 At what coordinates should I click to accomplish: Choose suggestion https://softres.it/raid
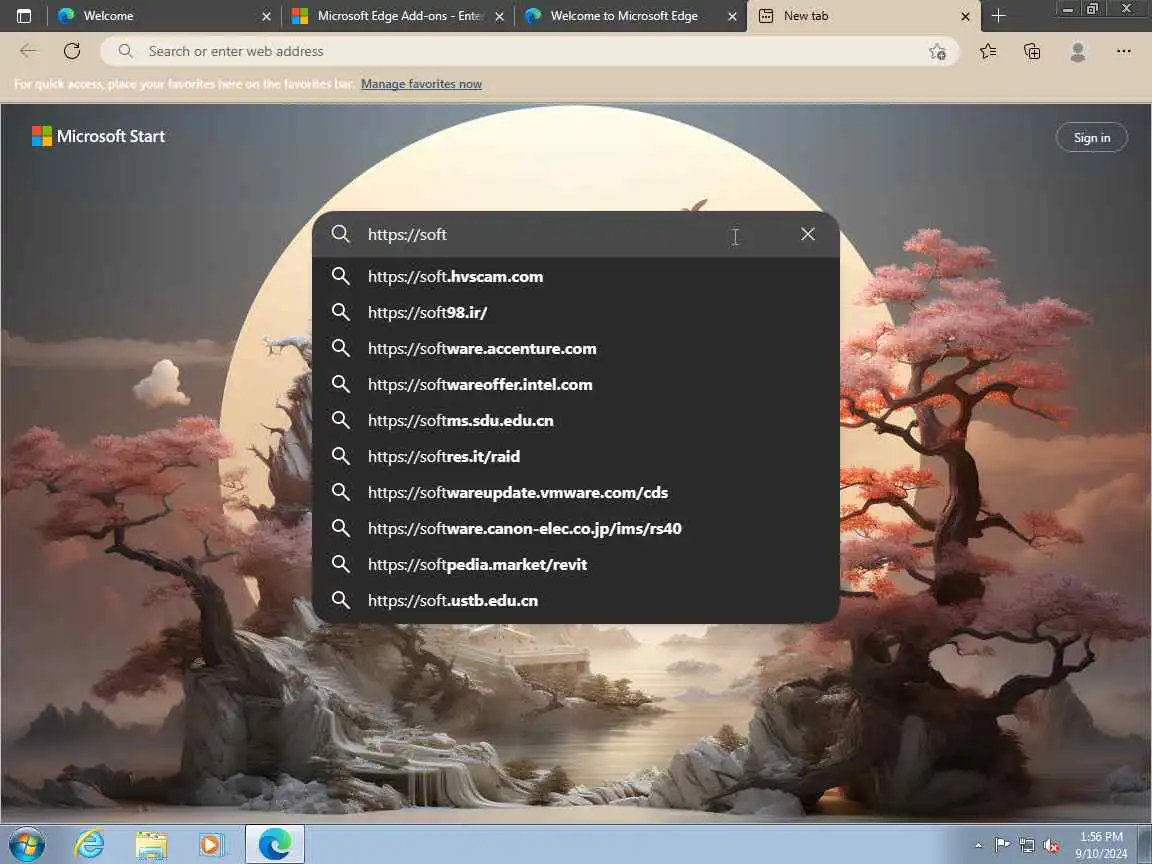click(576, 456)
